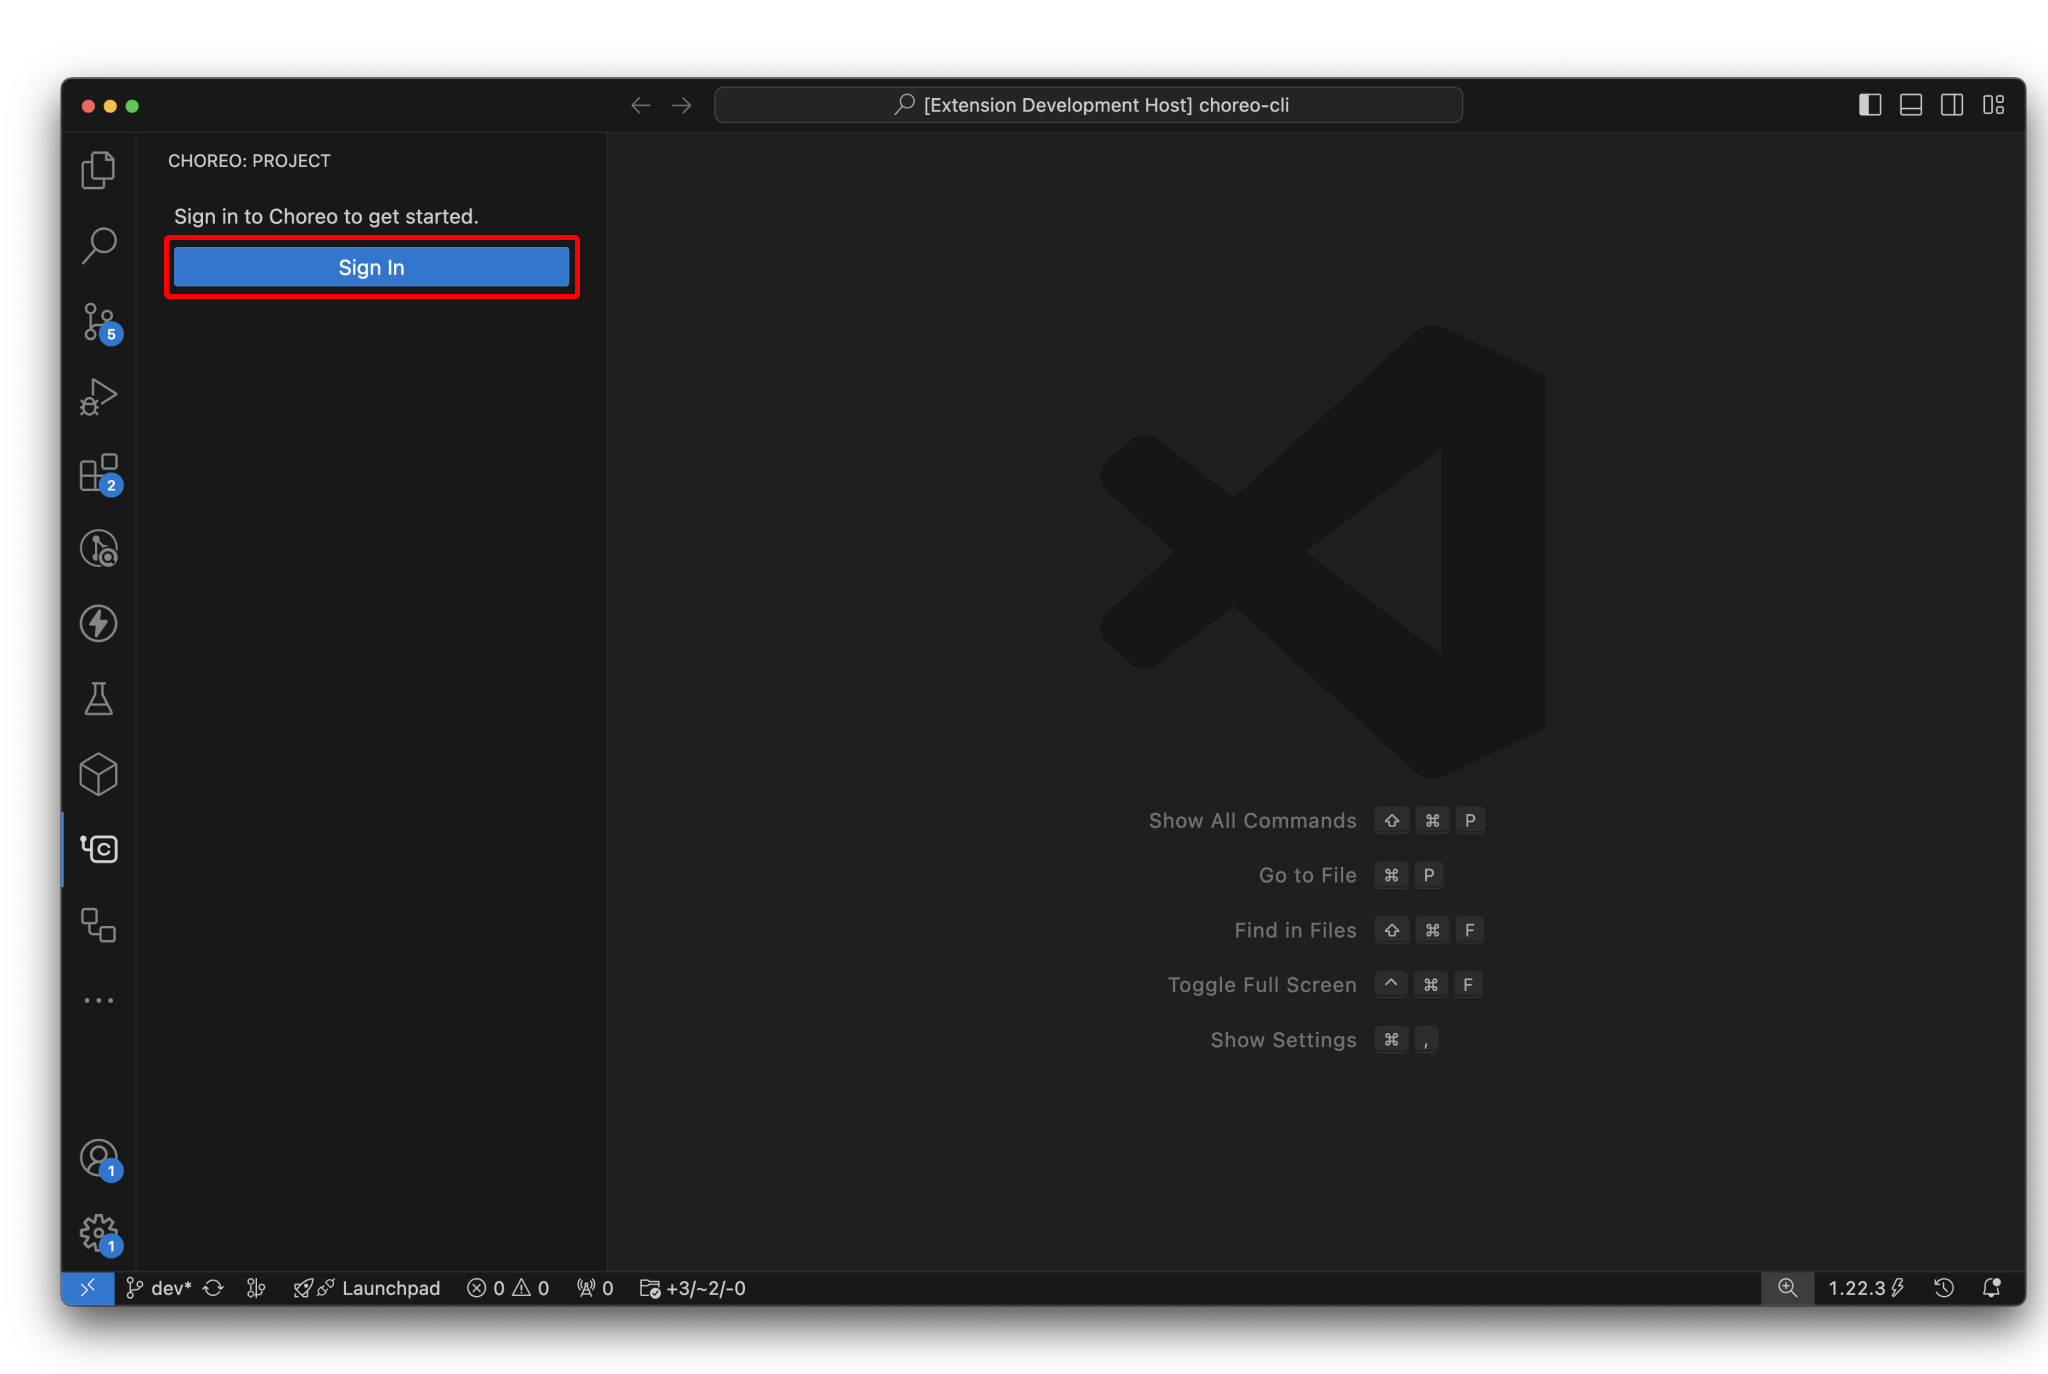Go back in navigation history
Viewport: 2048px width, 1374px height.
640,105
